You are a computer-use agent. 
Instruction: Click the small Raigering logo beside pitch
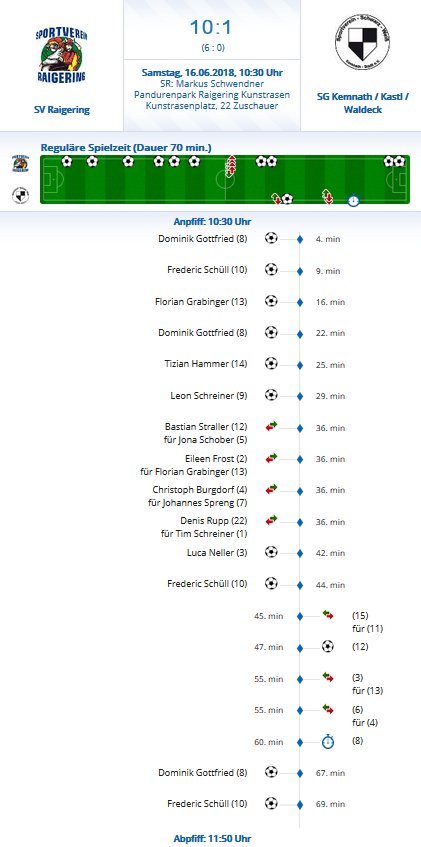point(21,164)
